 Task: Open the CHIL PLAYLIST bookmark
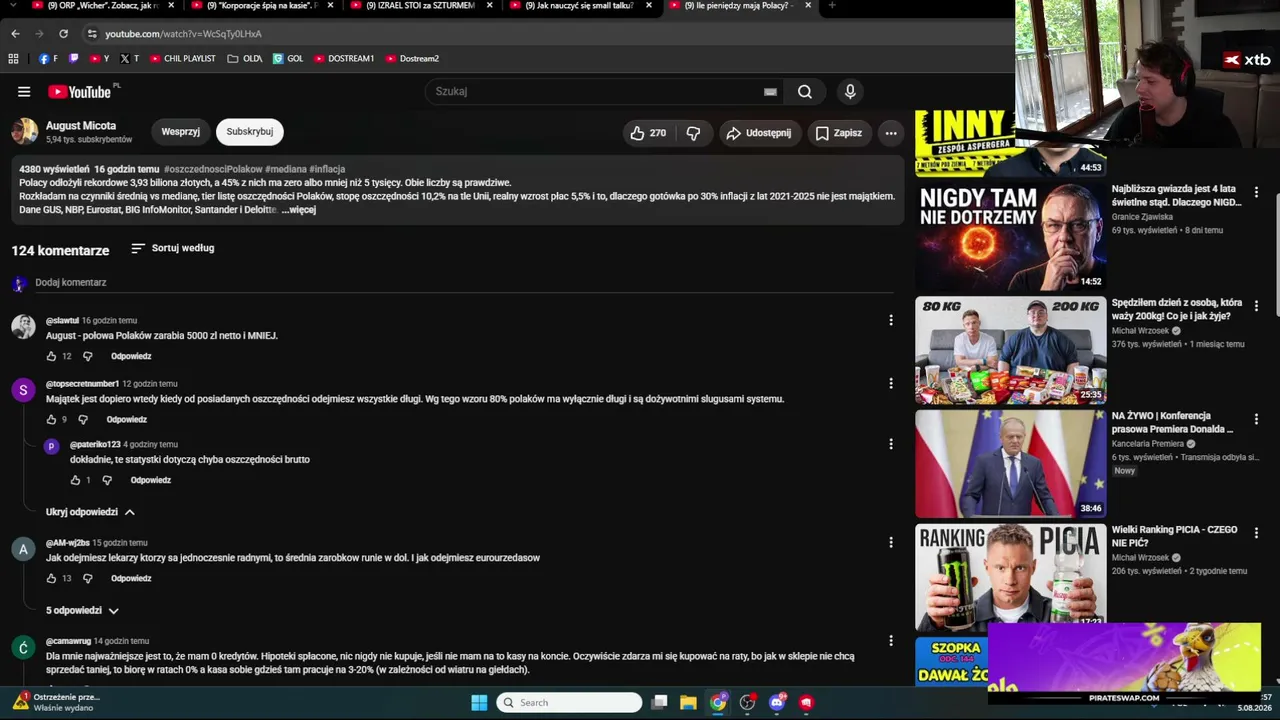tap(183, 59)
